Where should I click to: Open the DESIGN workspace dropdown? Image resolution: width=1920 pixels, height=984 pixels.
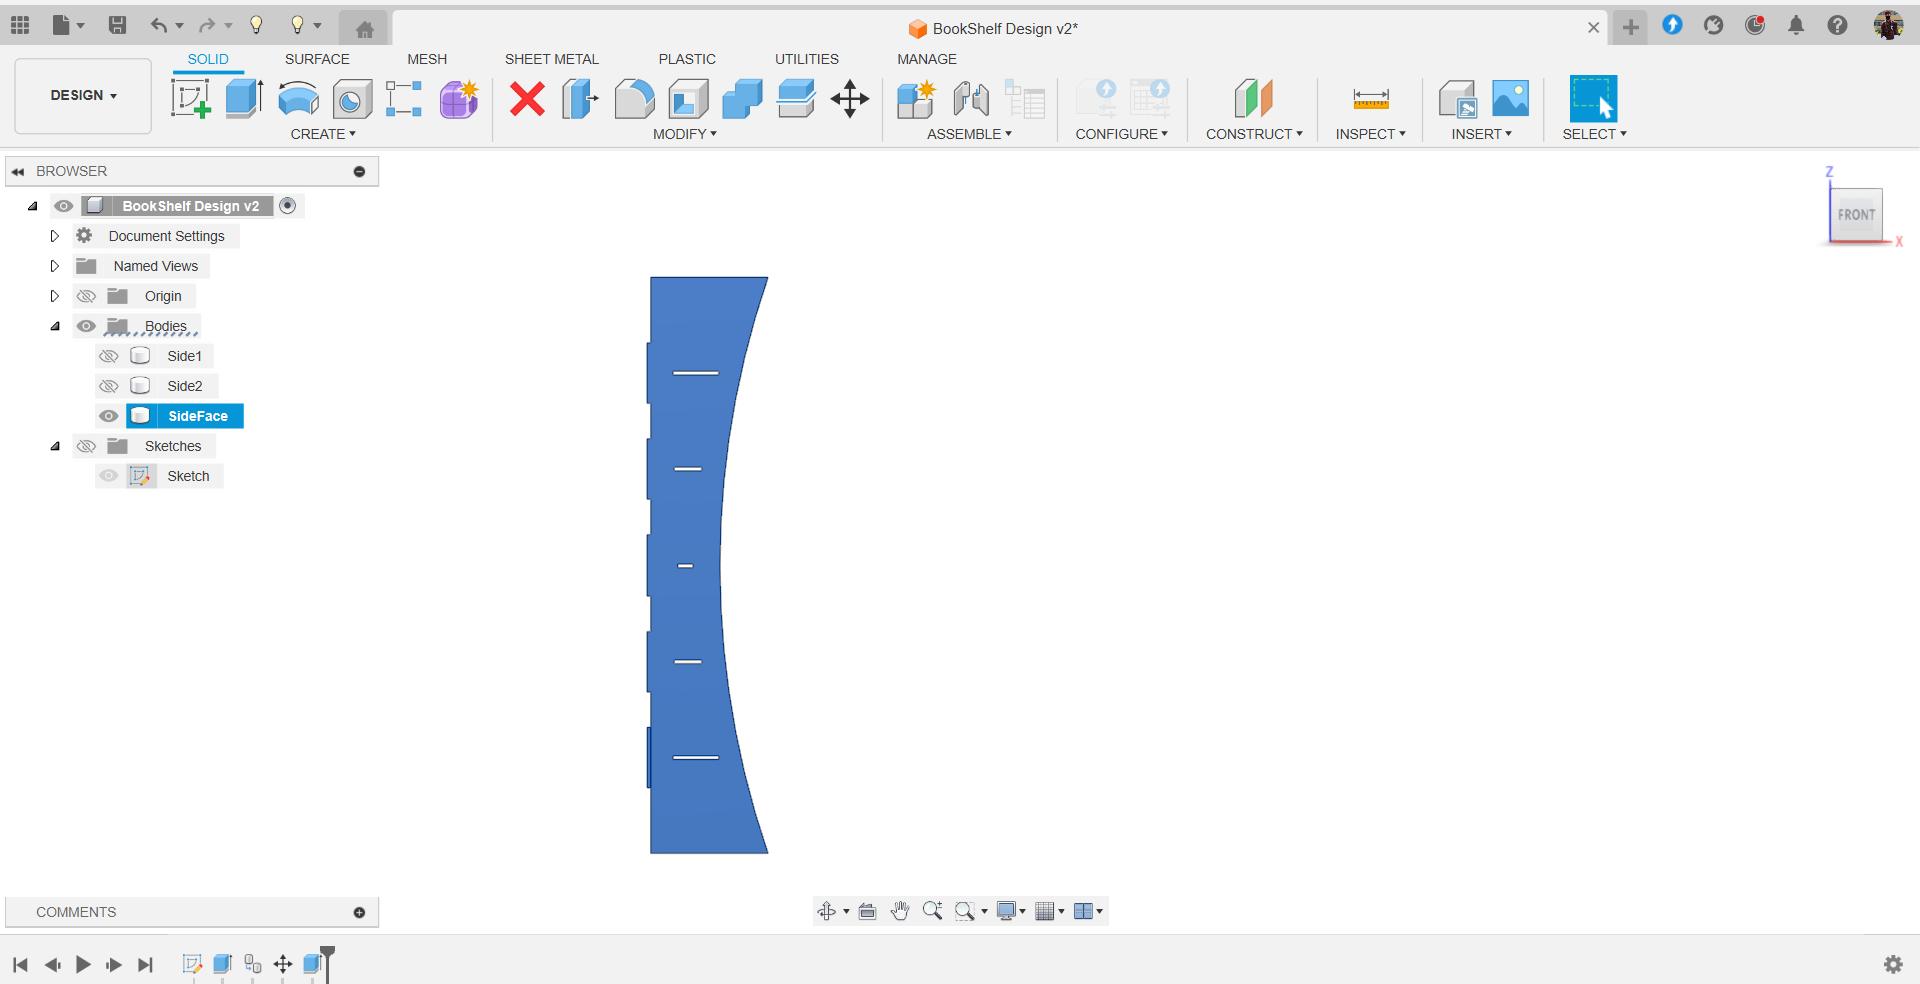pyautogui.click(x=83, y=96)
